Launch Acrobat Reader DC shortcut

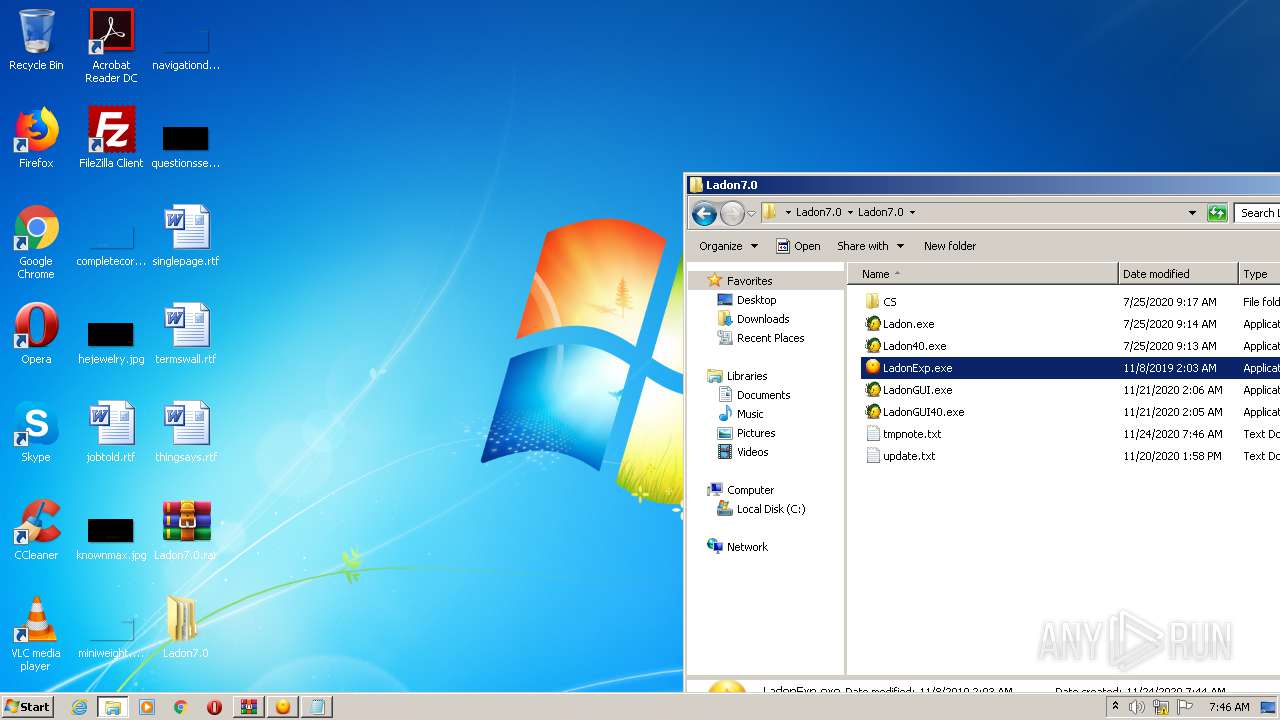111,46
